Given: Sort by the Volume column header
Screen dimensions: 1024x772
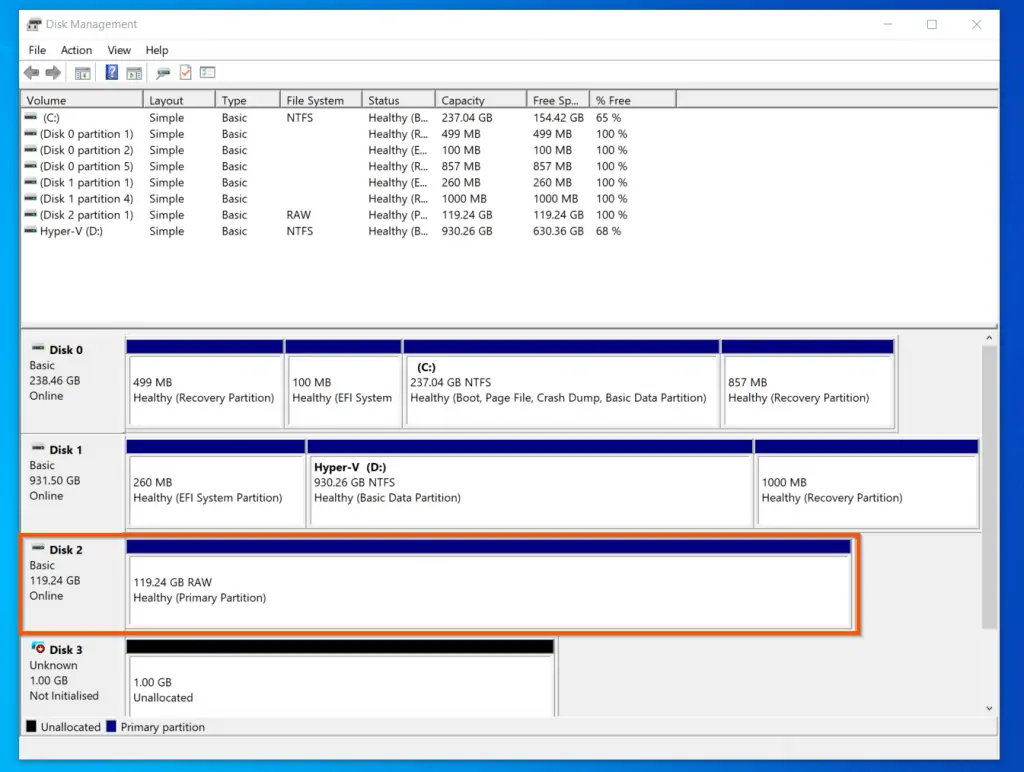Looking at the screenshot, I should coord(82,100).
